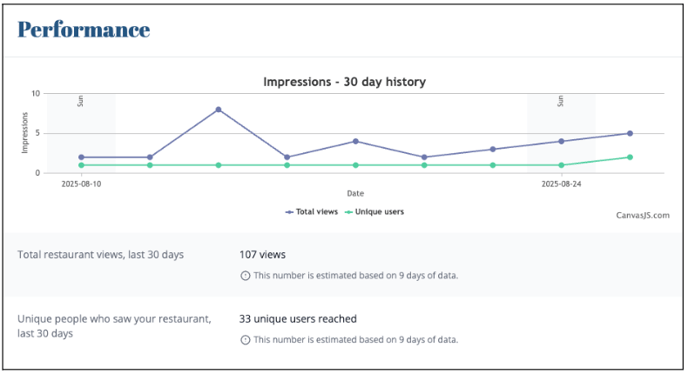Screen dimensions: 688x374
Task: Click the Total restaurant views, last 30 days label
Action: coord(100,255)
